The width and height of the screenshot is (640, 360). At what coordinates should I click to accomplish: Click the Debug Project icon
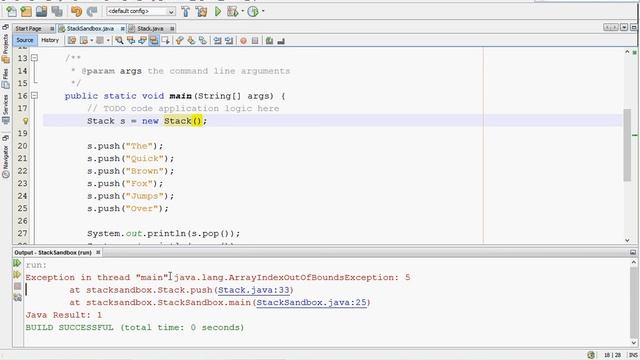pos(232,11)
